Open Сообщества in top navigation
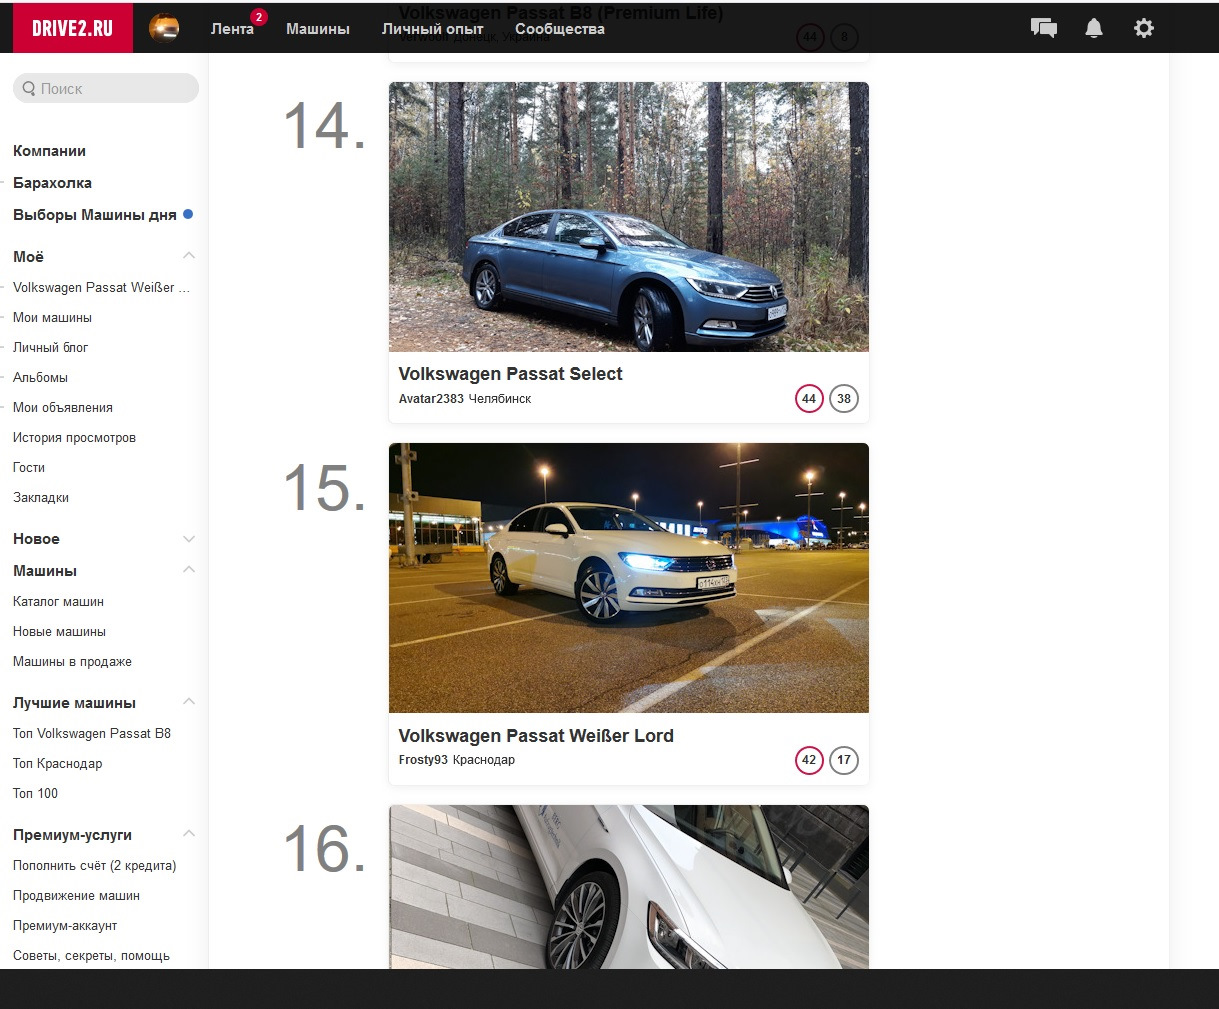Image resolution: width=1219 pixels, height=1009 pixels. point(560,29)
